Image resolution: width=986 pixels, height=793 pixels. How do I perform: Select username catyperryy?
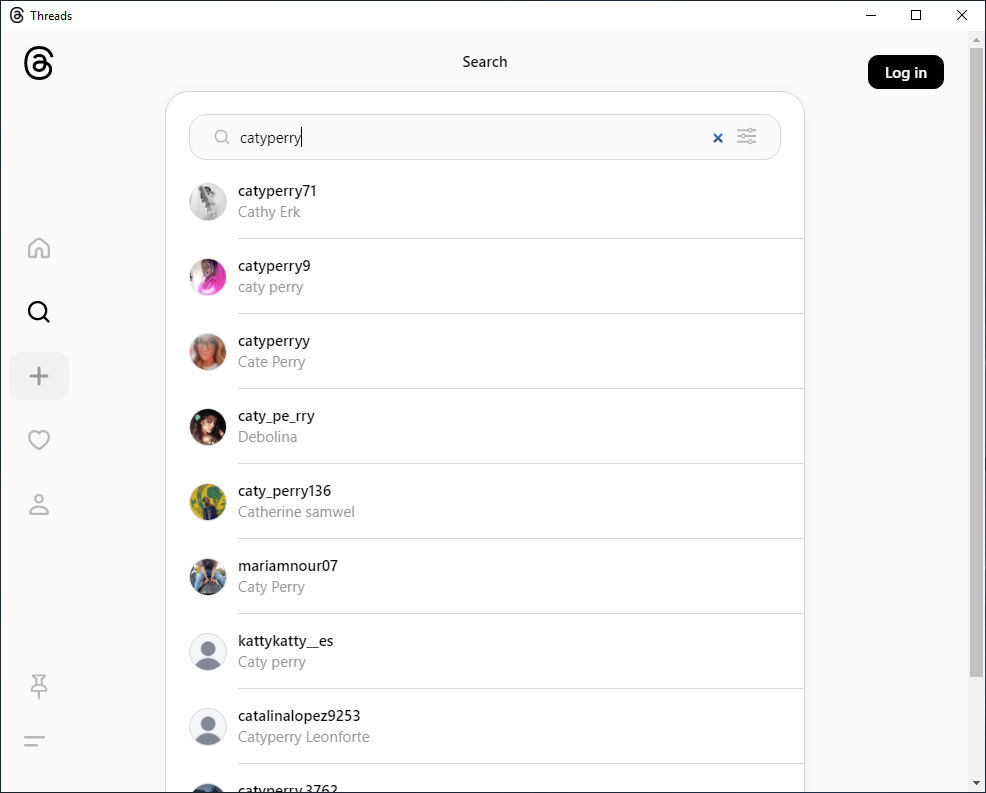pyautogui.click(x=274, y=341)
